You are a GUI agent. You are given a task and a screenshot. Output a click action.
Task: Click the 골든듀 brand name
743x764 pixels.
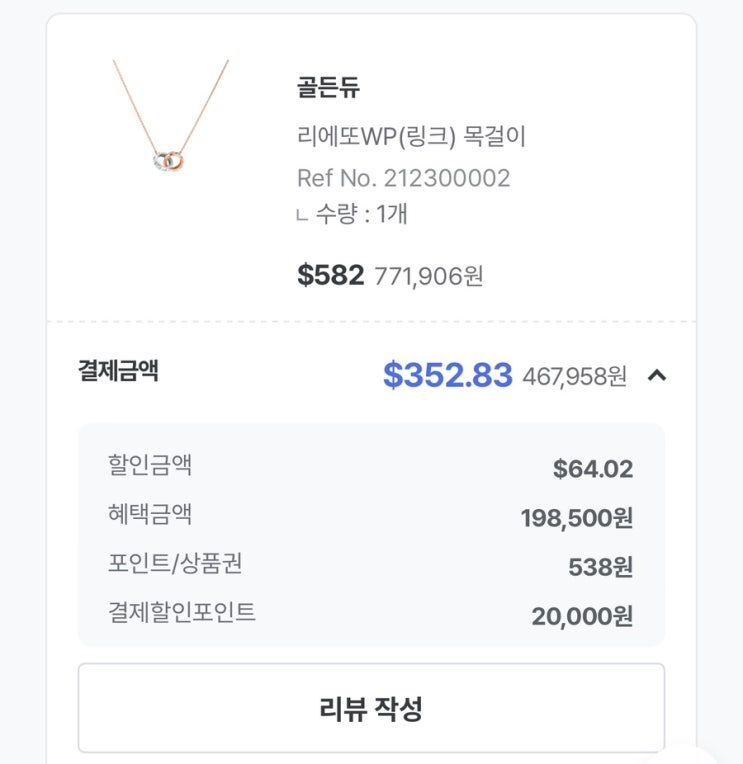(328, 88)
